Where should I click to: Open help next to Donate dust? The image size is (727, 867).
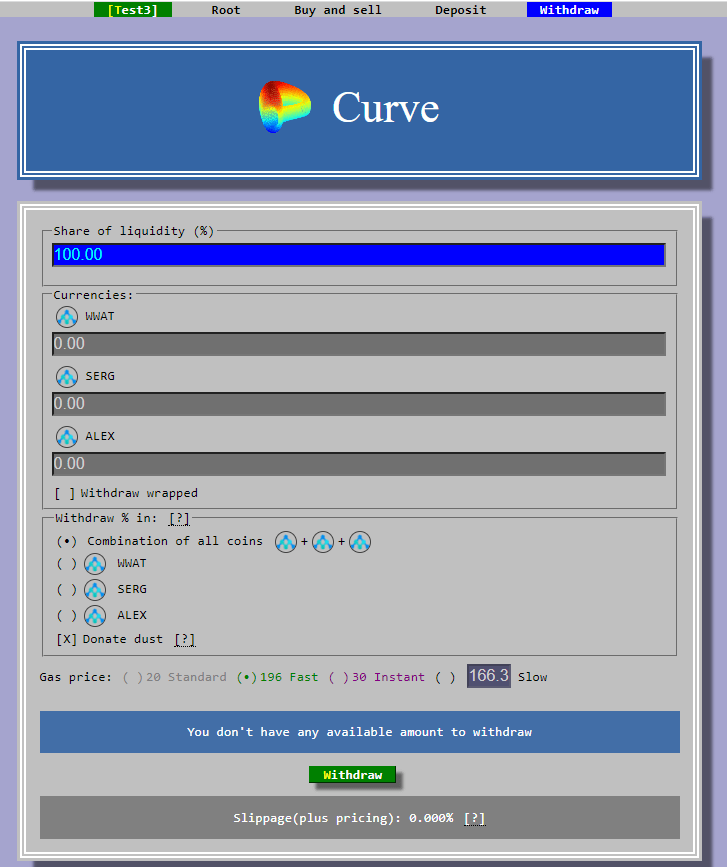click(x=185, y=640)
